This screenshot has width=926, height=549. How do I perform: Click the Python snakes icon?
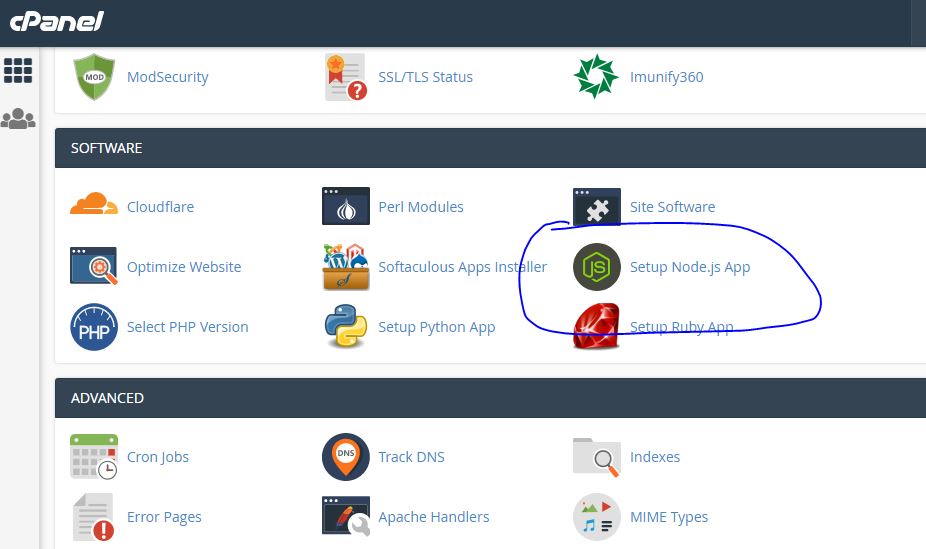345,325
